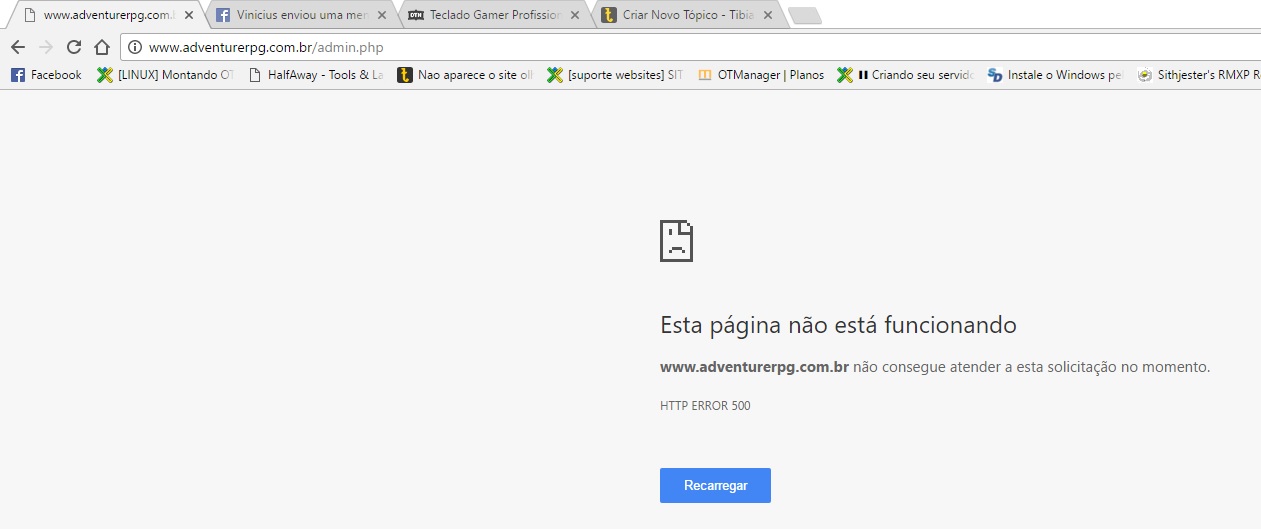This screenshot has height=529, width=1261.
Task: Open a new tab button
Action: click(804, 15)
